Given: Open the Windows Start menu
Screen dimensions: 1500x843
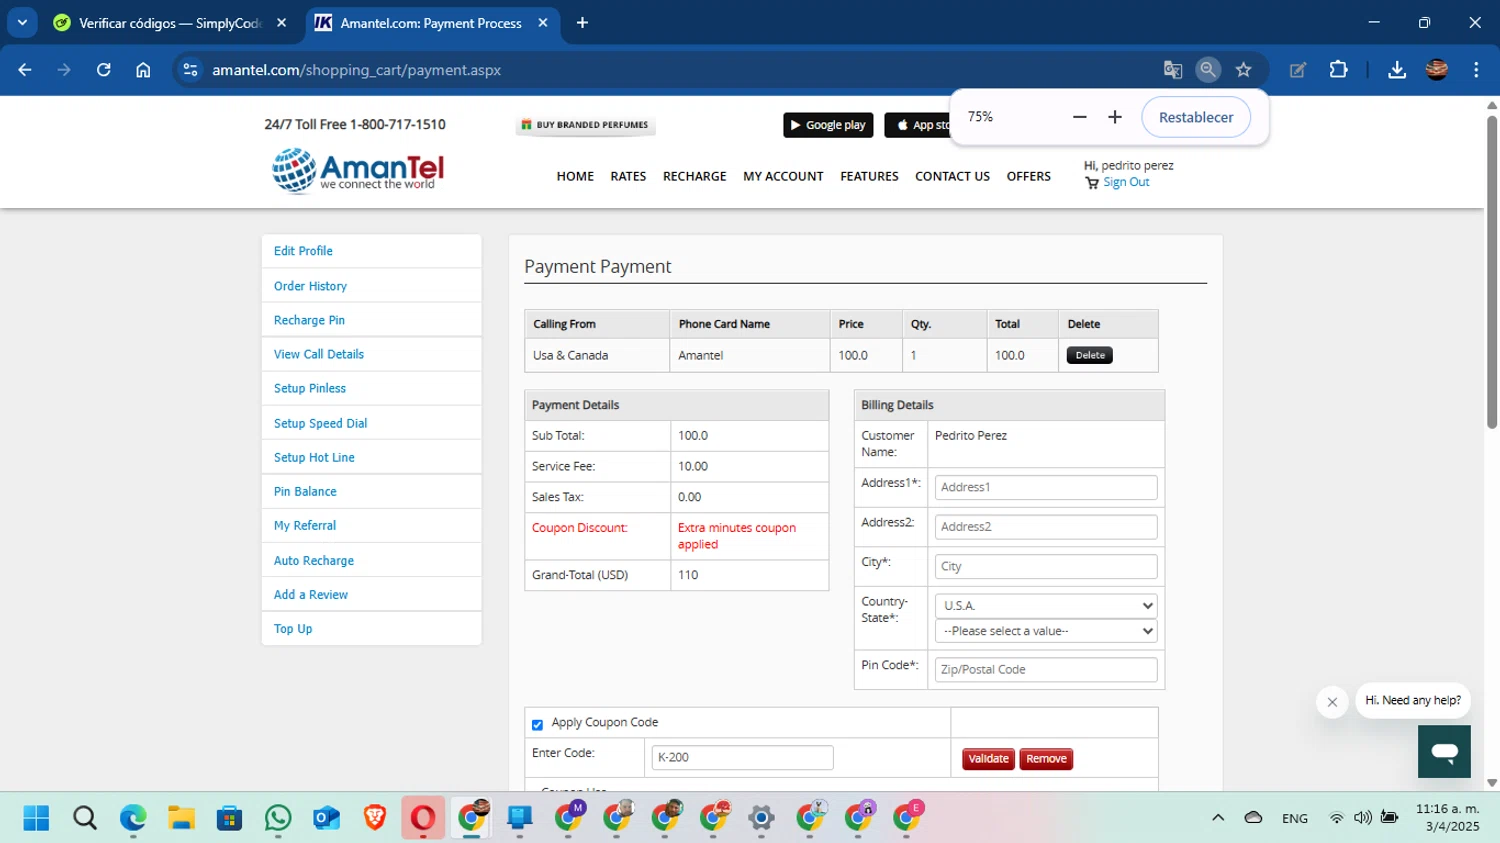Looking at the screenshot, I should tap(36, 818).
